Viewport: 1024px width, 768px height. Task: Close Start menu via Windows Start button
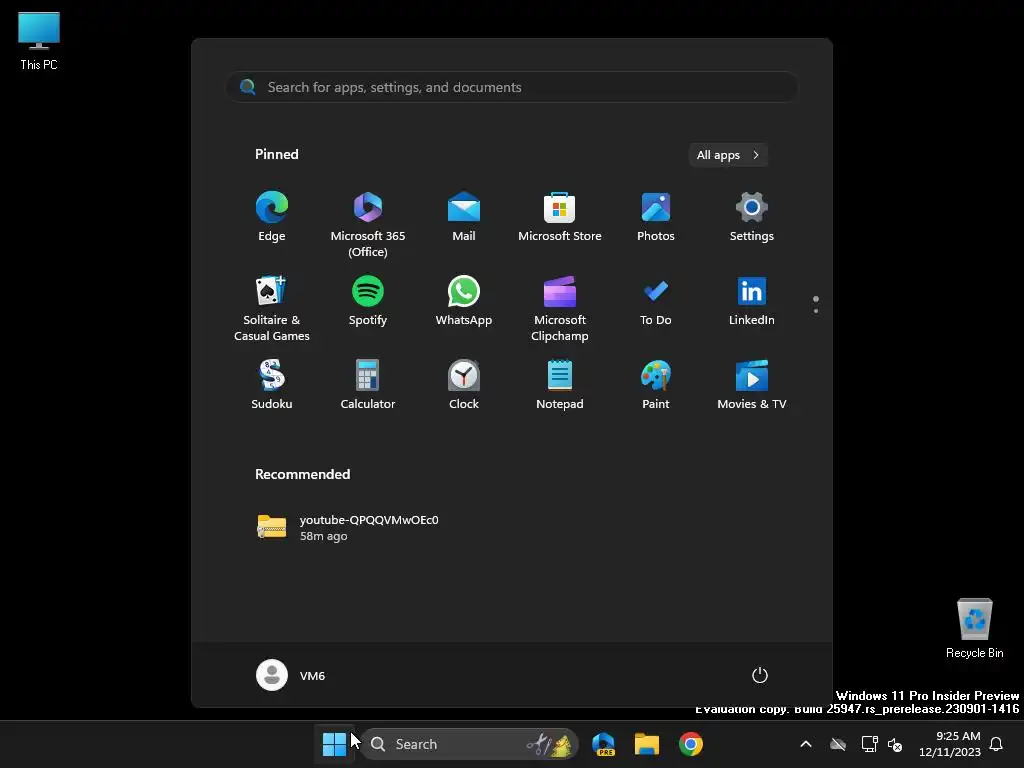pyautogui.click(x=334, y=744)
